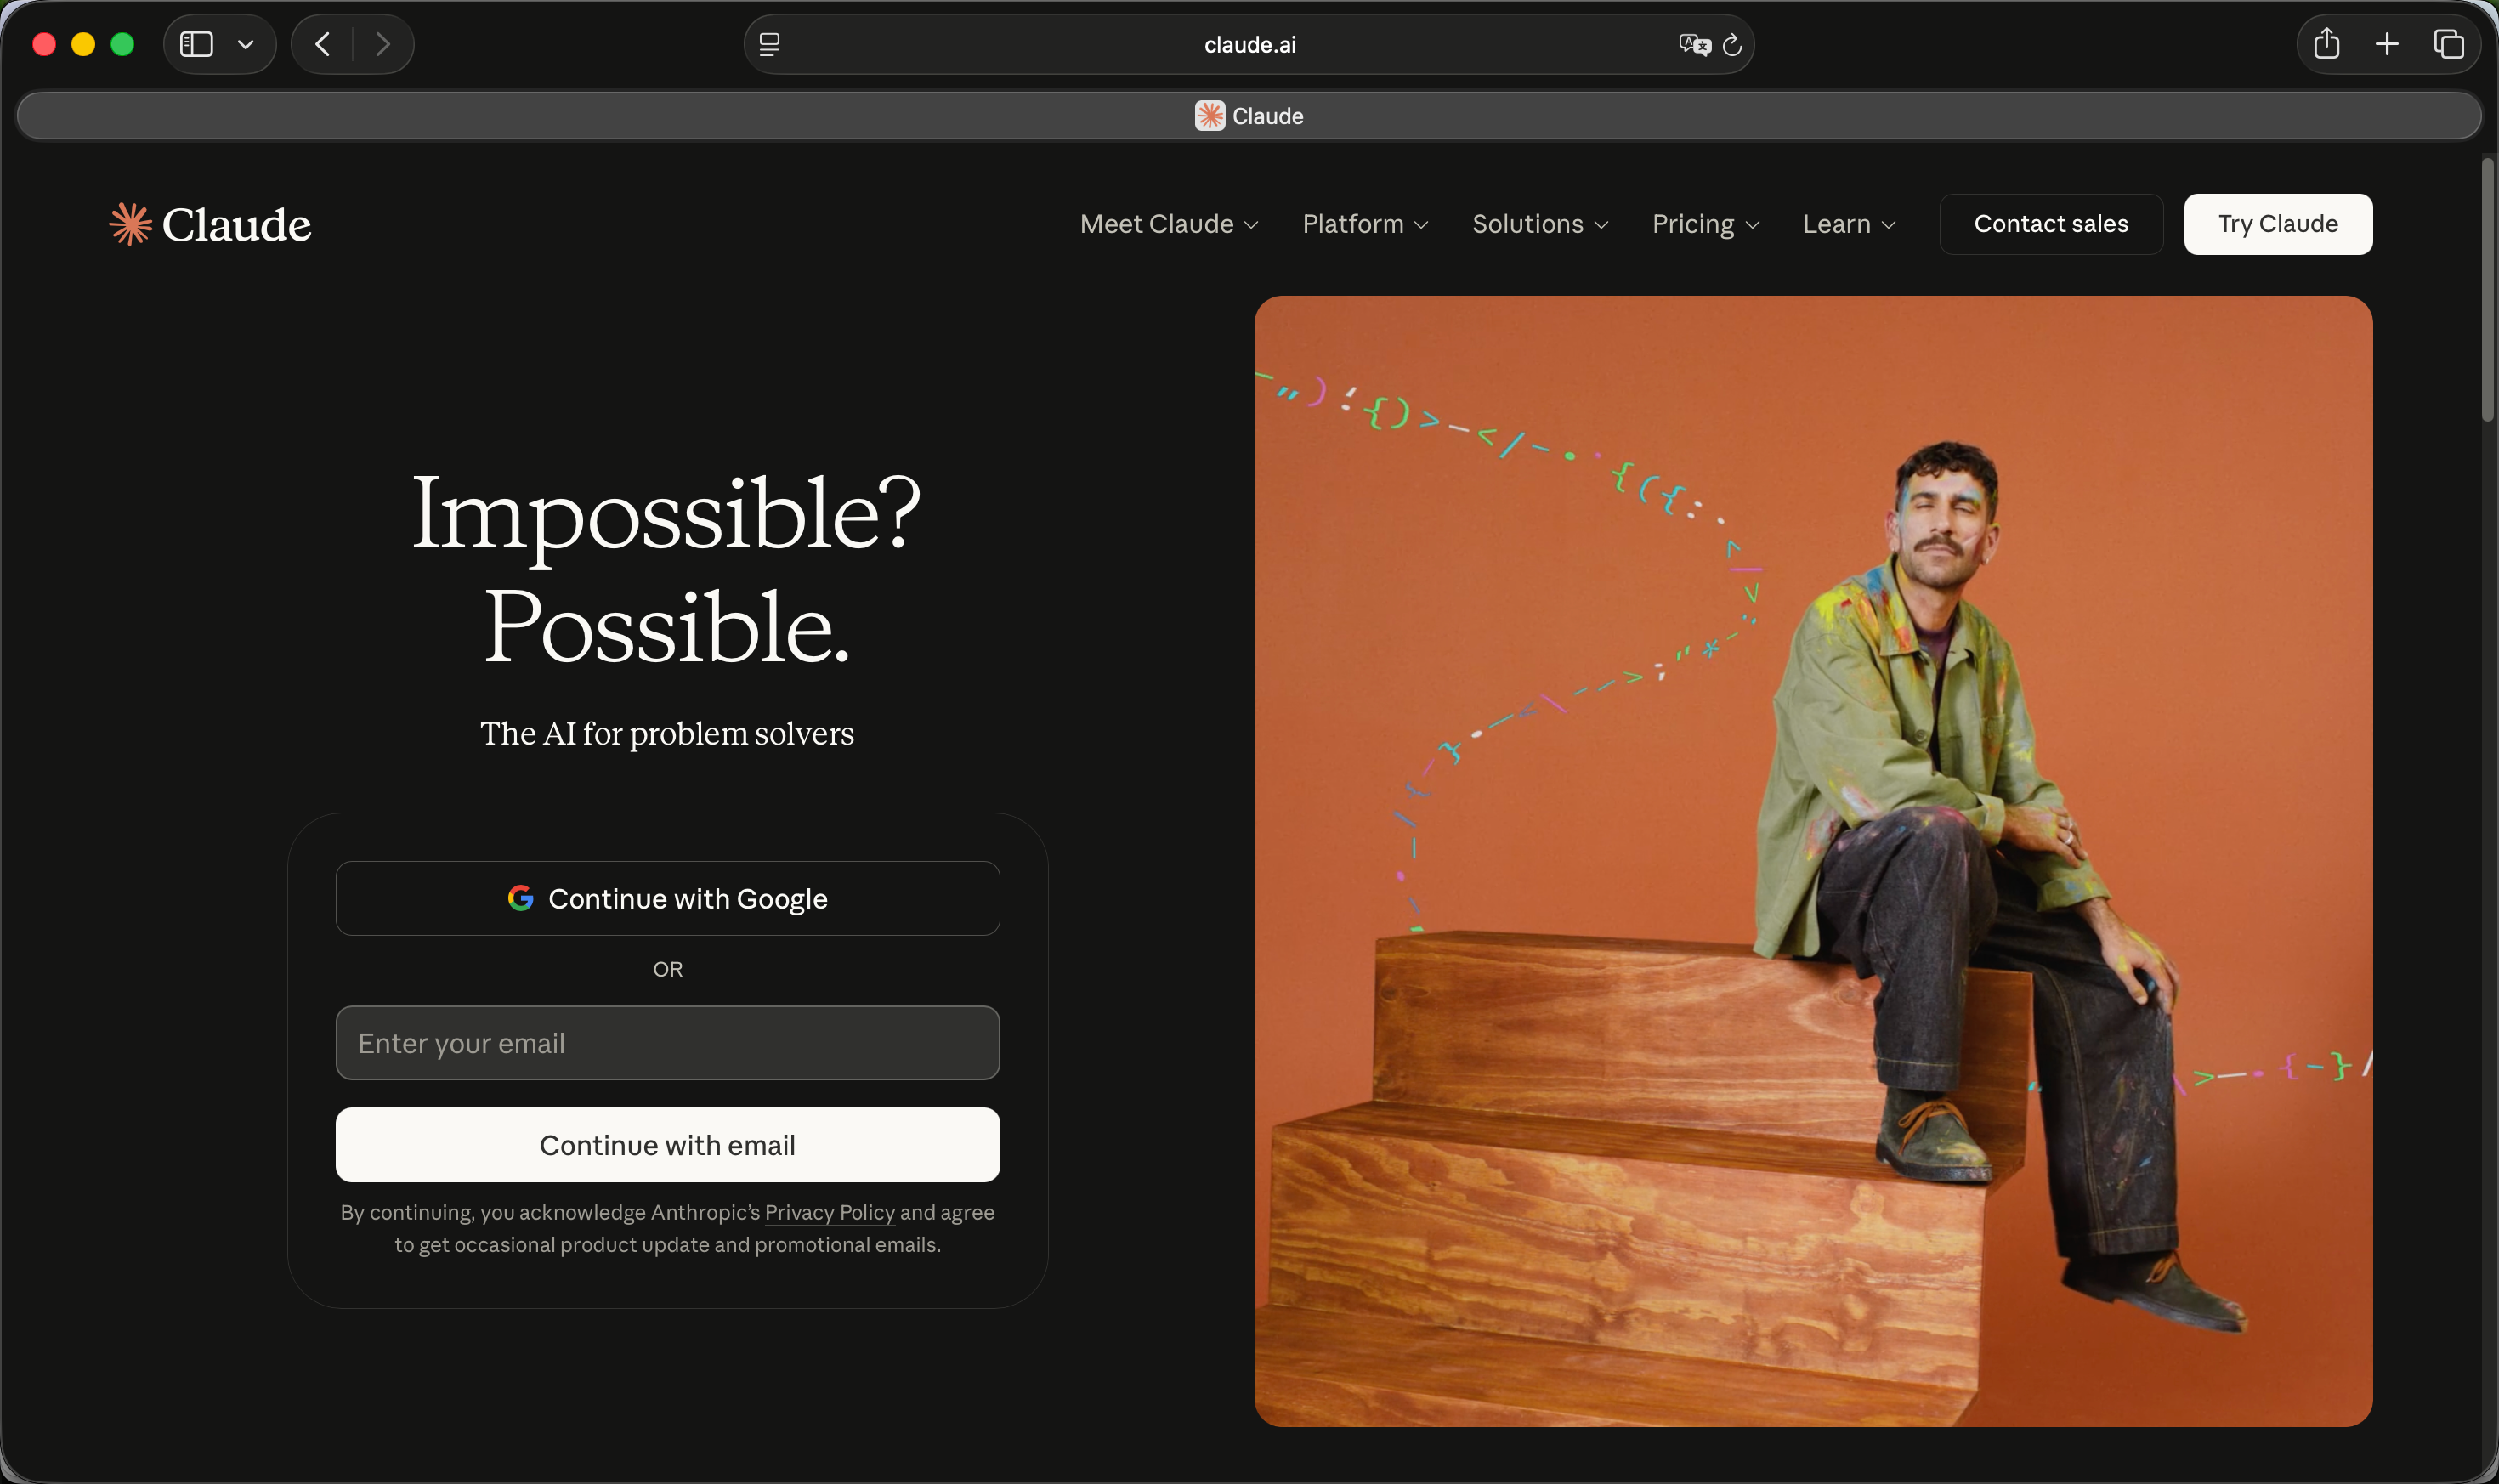Select the Claude browser tab
Viewport: 2499px width, 1484px height.
point(1249,116)
